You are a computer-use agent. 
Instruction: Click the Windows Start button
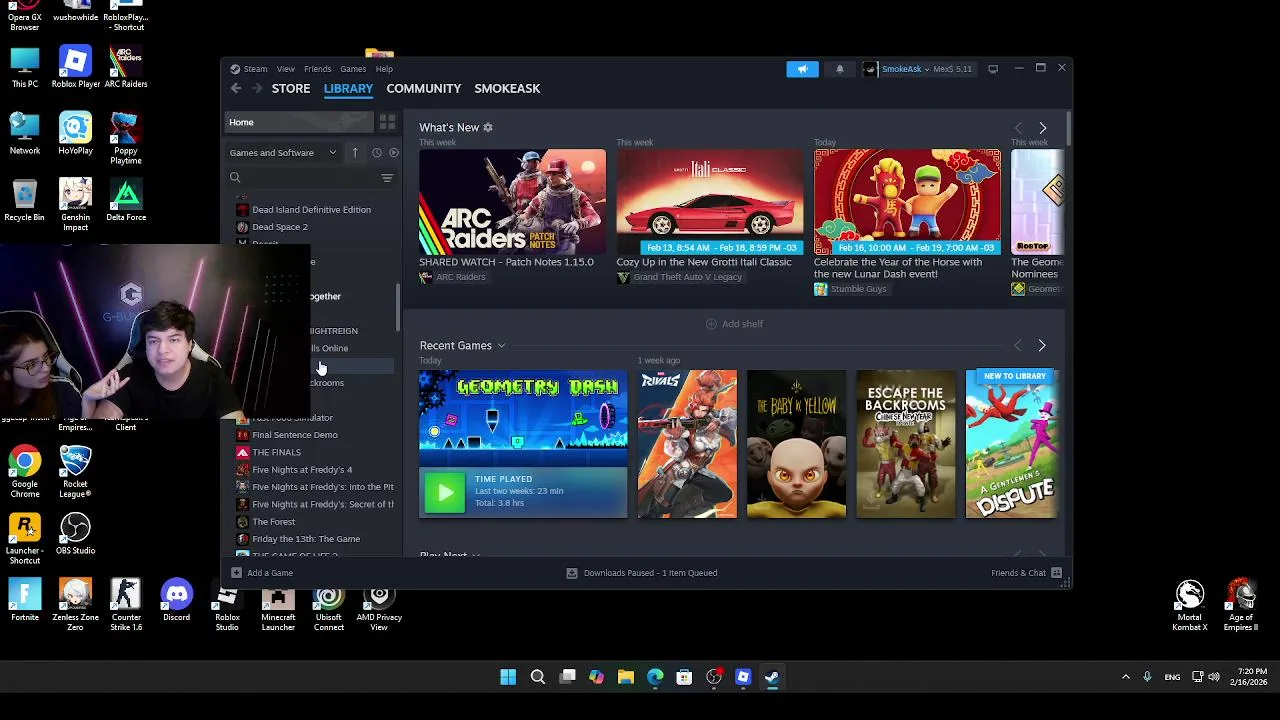[x=508, y=677]
